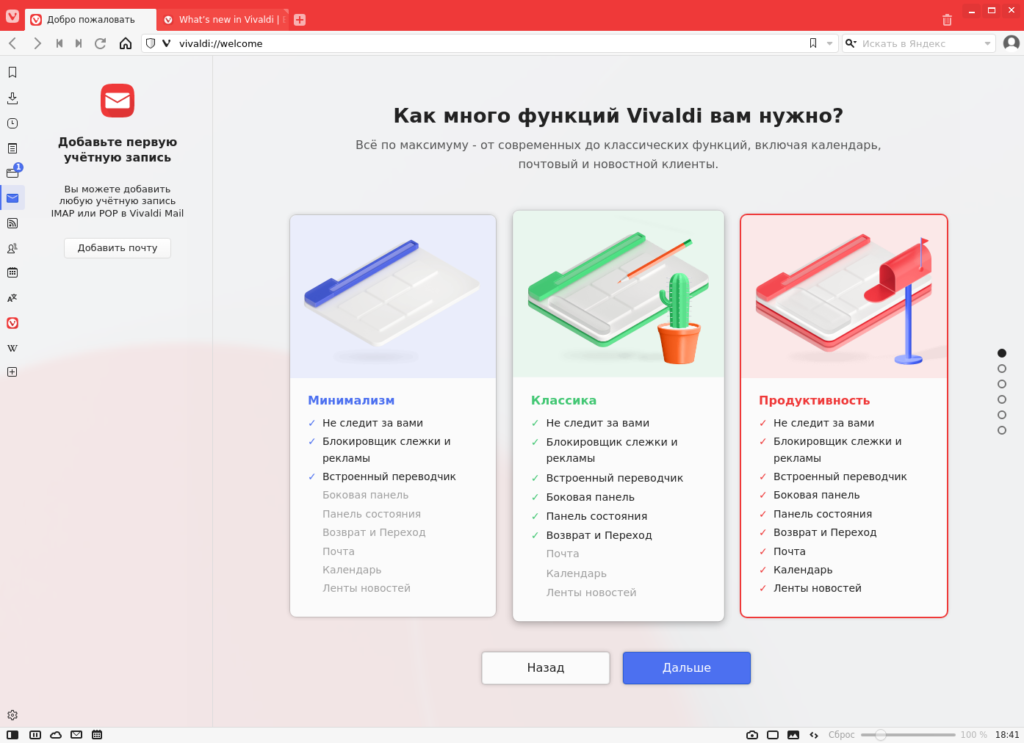
Task: Click the 100 % zoom value
Action: (x=973, y=735)
